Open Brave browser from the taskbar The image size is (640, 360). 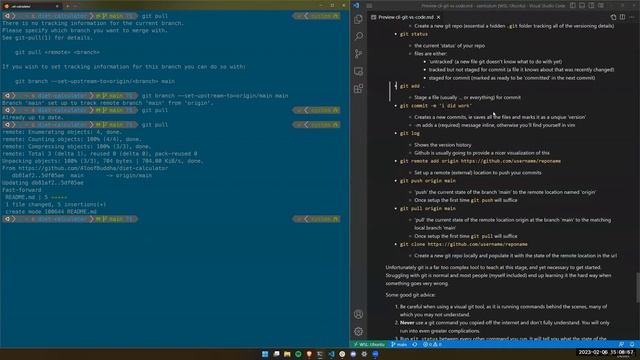(309, 354)
